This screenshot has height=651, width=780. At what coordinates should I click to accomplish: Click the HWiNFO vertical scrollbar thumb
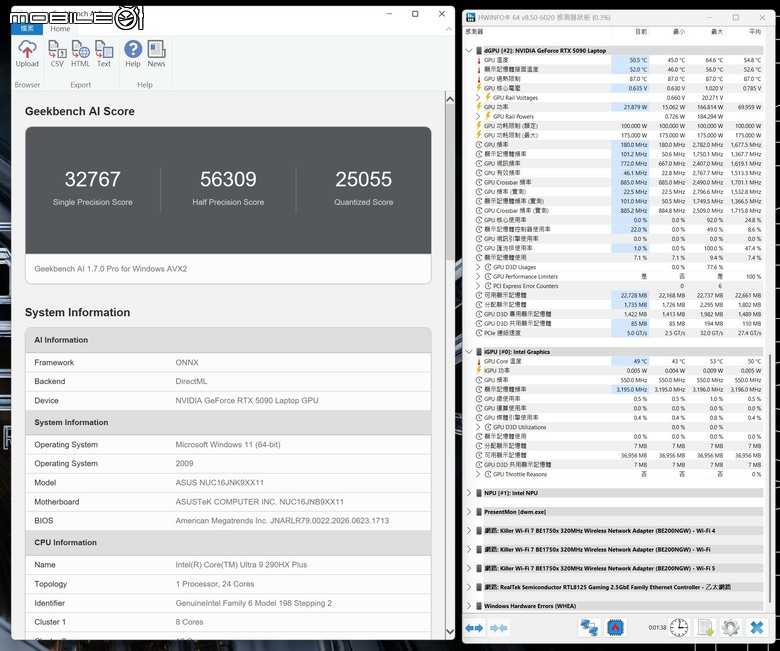[x=770, y=477]
